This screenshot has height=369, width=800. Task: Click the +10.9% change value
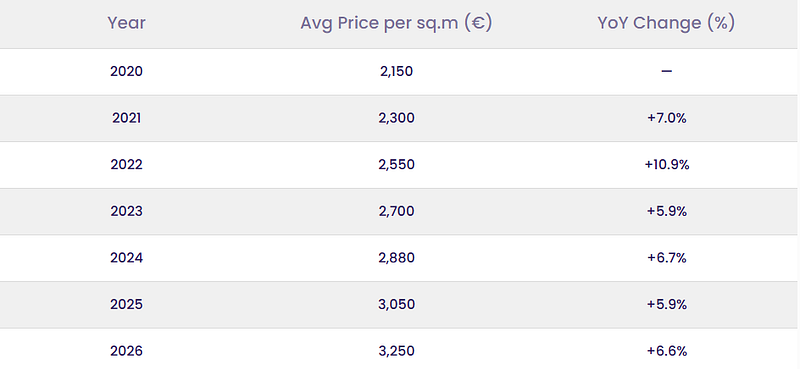tap(666, 165)
